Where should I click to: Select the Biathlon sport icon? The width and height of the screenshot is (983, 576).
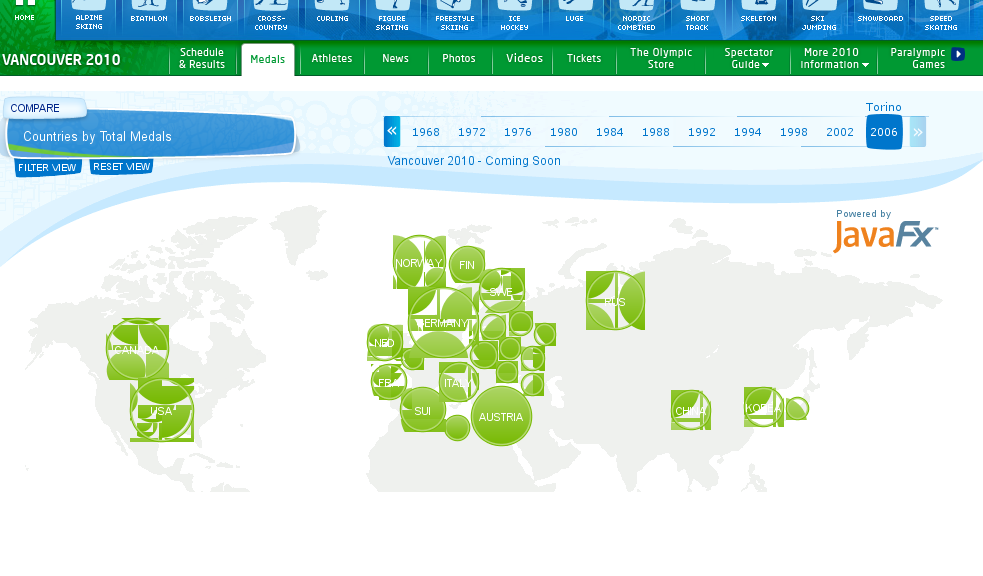[149, 17]
